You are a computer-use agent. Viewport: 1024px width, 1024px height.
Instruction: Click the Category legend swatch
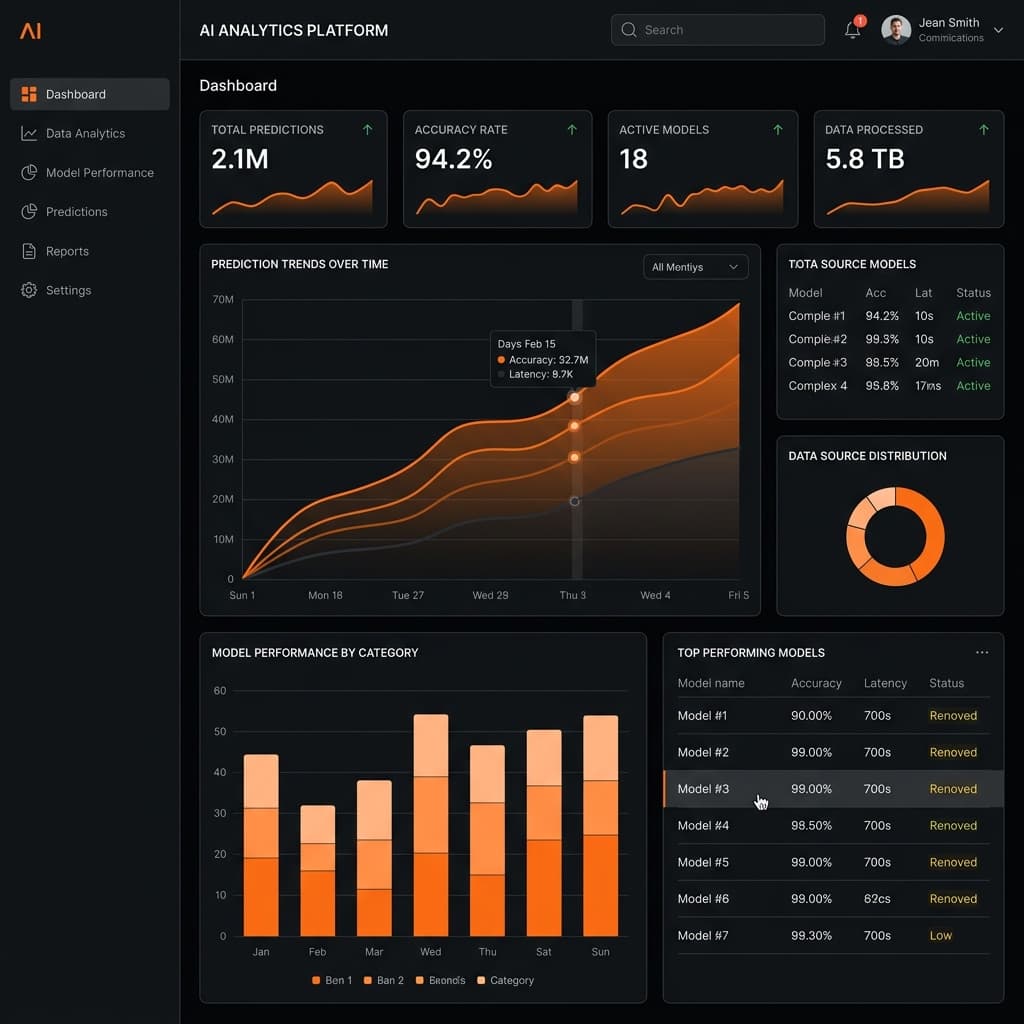(x=481, y=980)
